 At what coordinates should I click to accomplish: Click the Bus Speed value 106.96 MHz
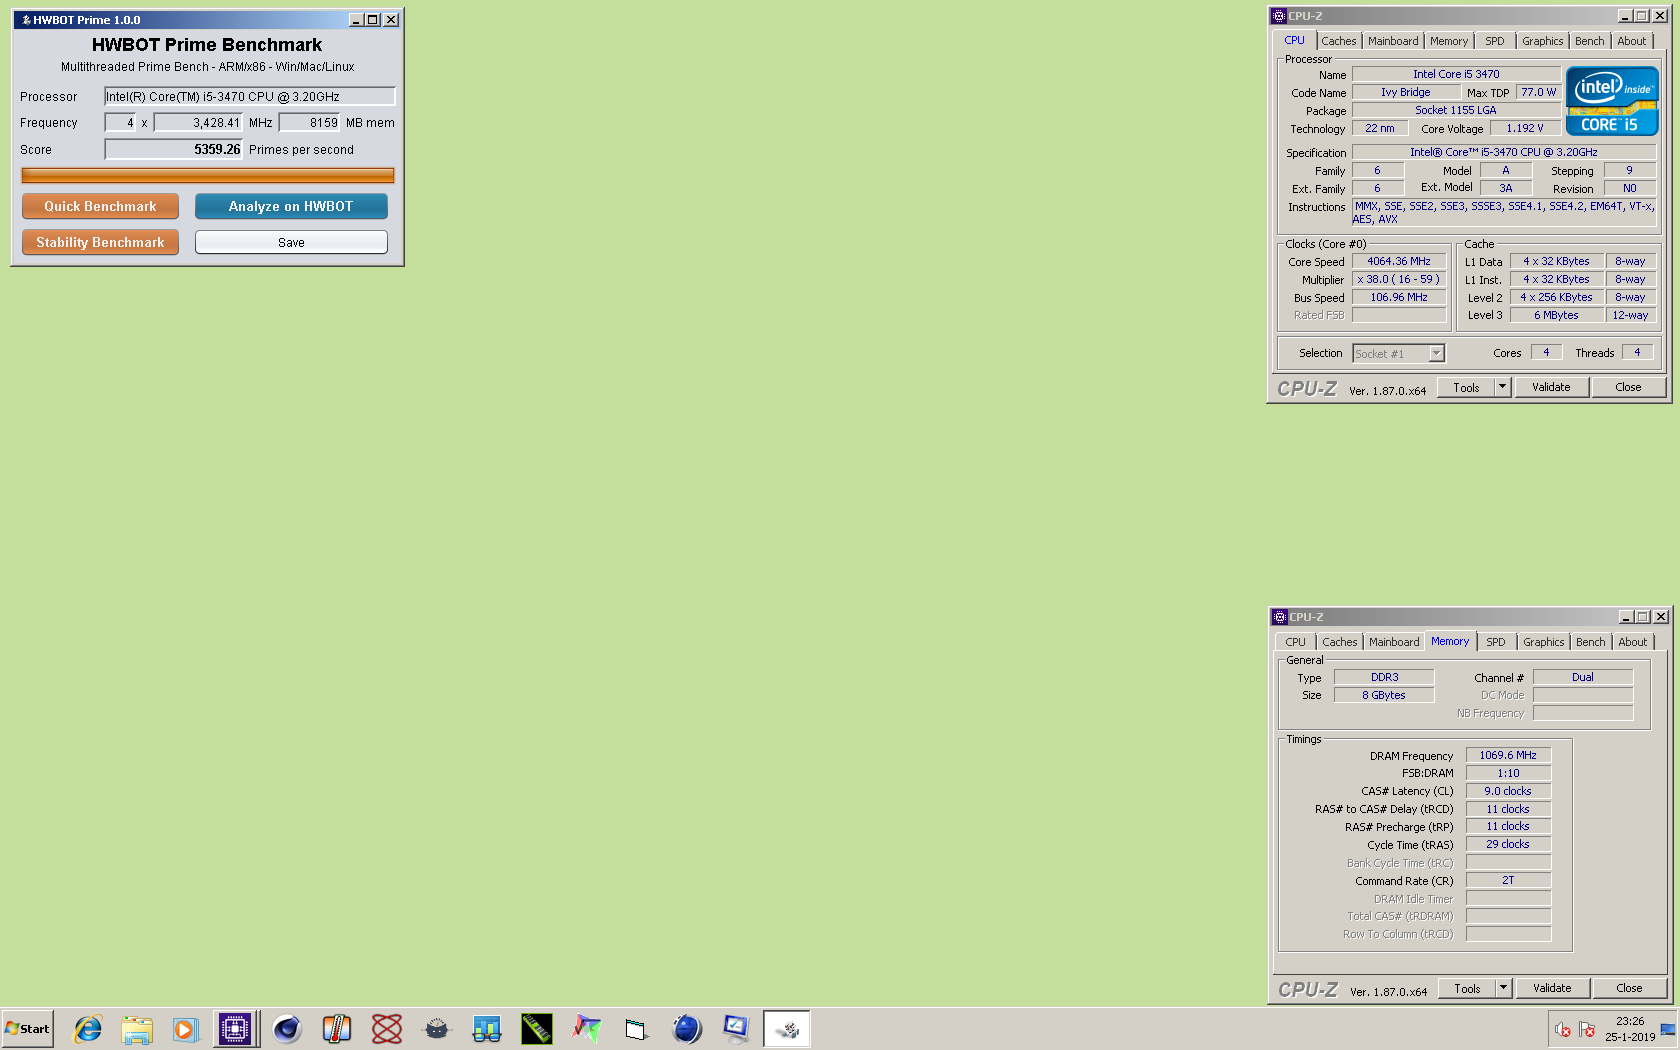[x=1399, y=297]
